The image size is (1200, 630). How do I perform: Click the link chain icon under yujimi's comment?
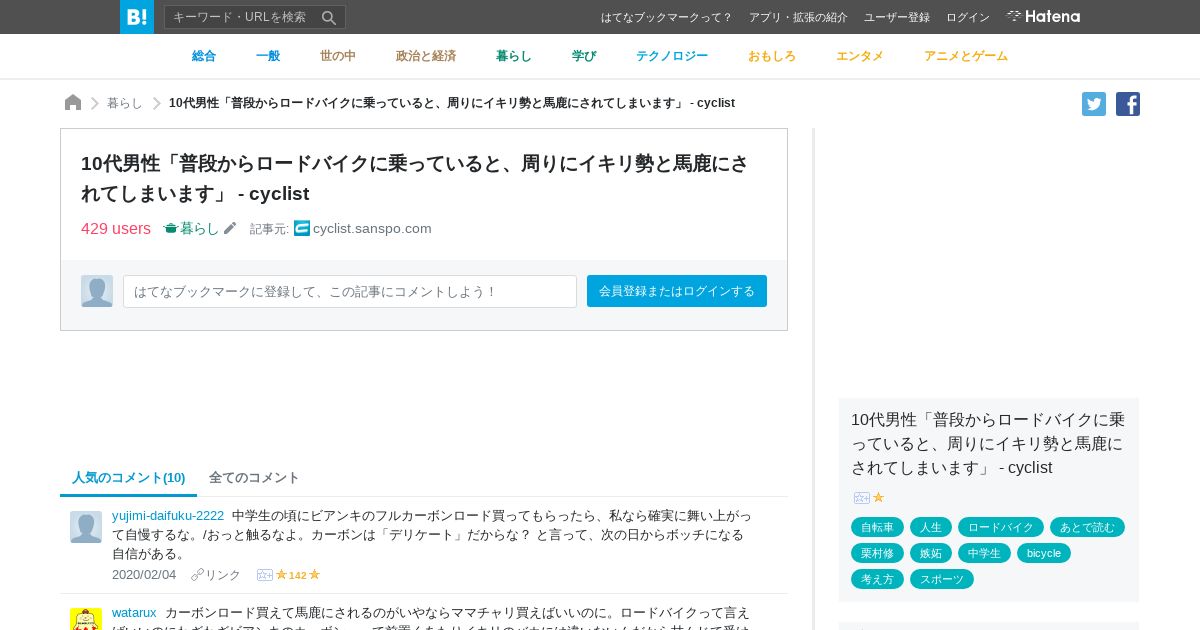click(x=197, y=575)
